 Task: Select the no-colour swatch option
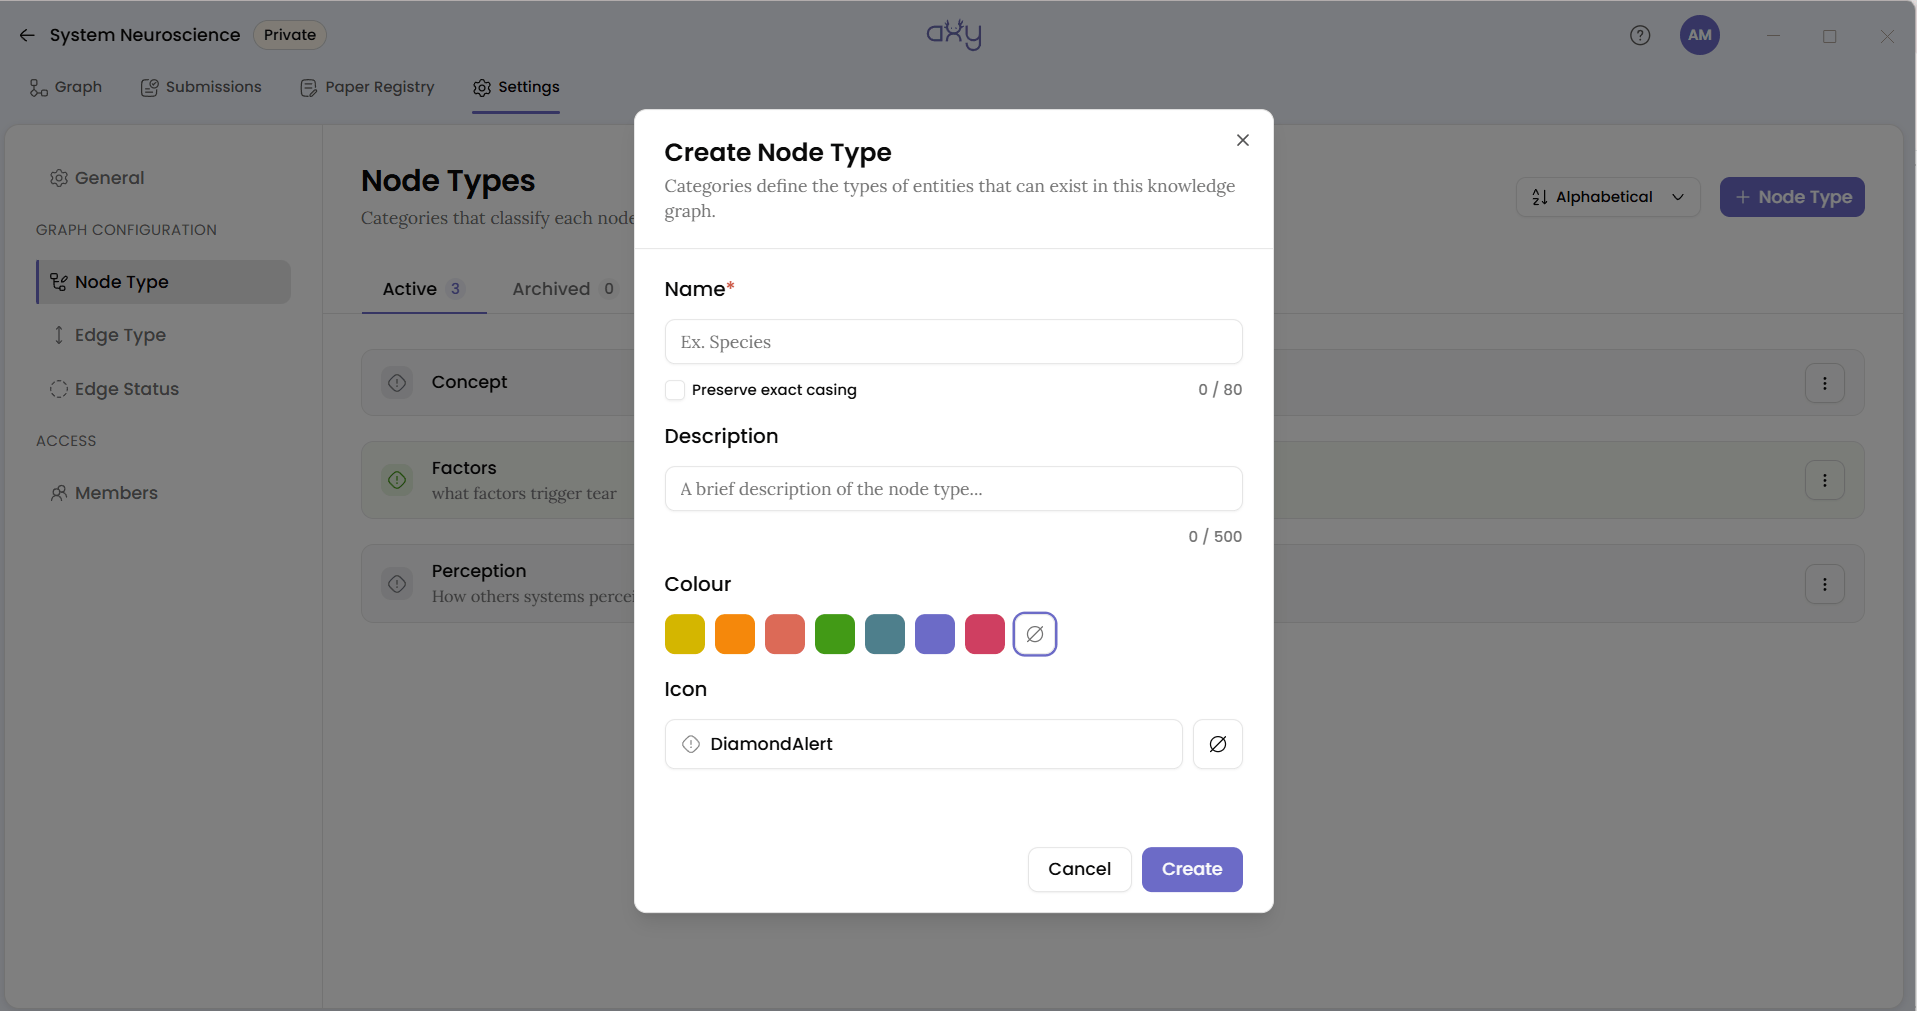pos(1035,634)
